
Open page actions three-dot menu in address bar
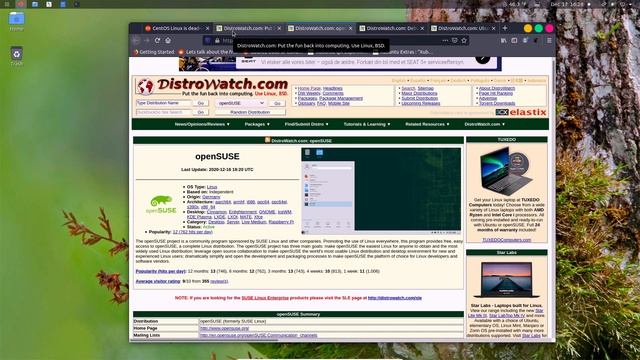click(x=445, y=40)
